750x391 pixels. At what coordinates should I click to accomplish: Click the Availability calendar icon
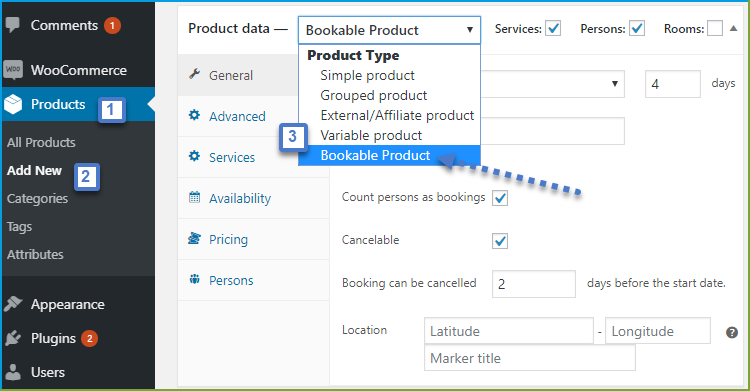[x=194, y=197]
